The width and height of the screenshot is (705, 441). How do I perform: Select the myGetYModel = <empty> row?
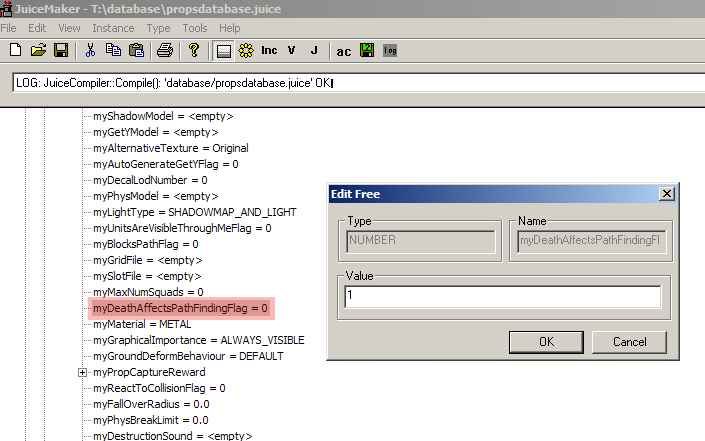coord(156,132)
